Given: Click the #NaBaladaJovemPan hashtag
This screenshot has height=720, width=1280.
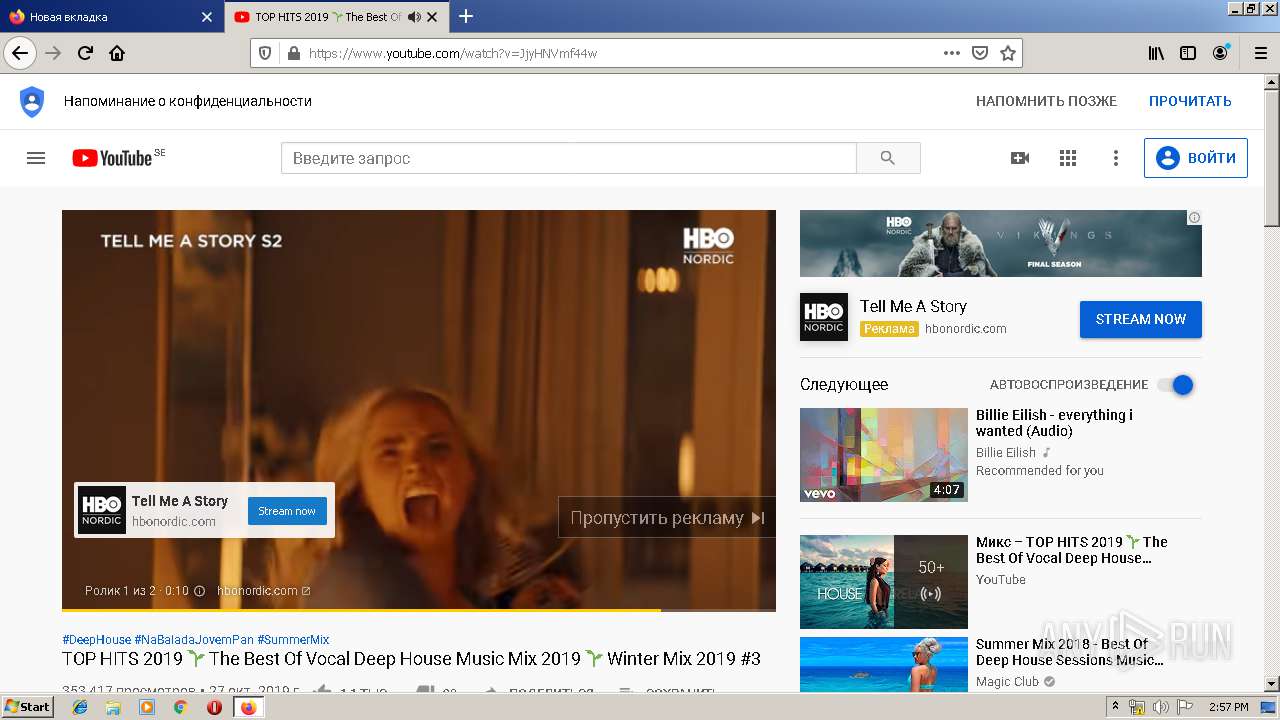Looking at the screenshot, I should click(x=194, y=640).
